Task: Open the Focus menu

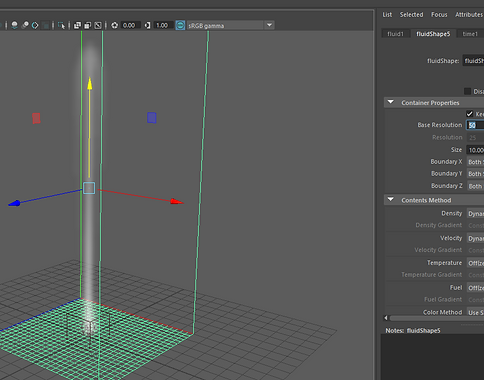Action: click(x=439, y=15)
